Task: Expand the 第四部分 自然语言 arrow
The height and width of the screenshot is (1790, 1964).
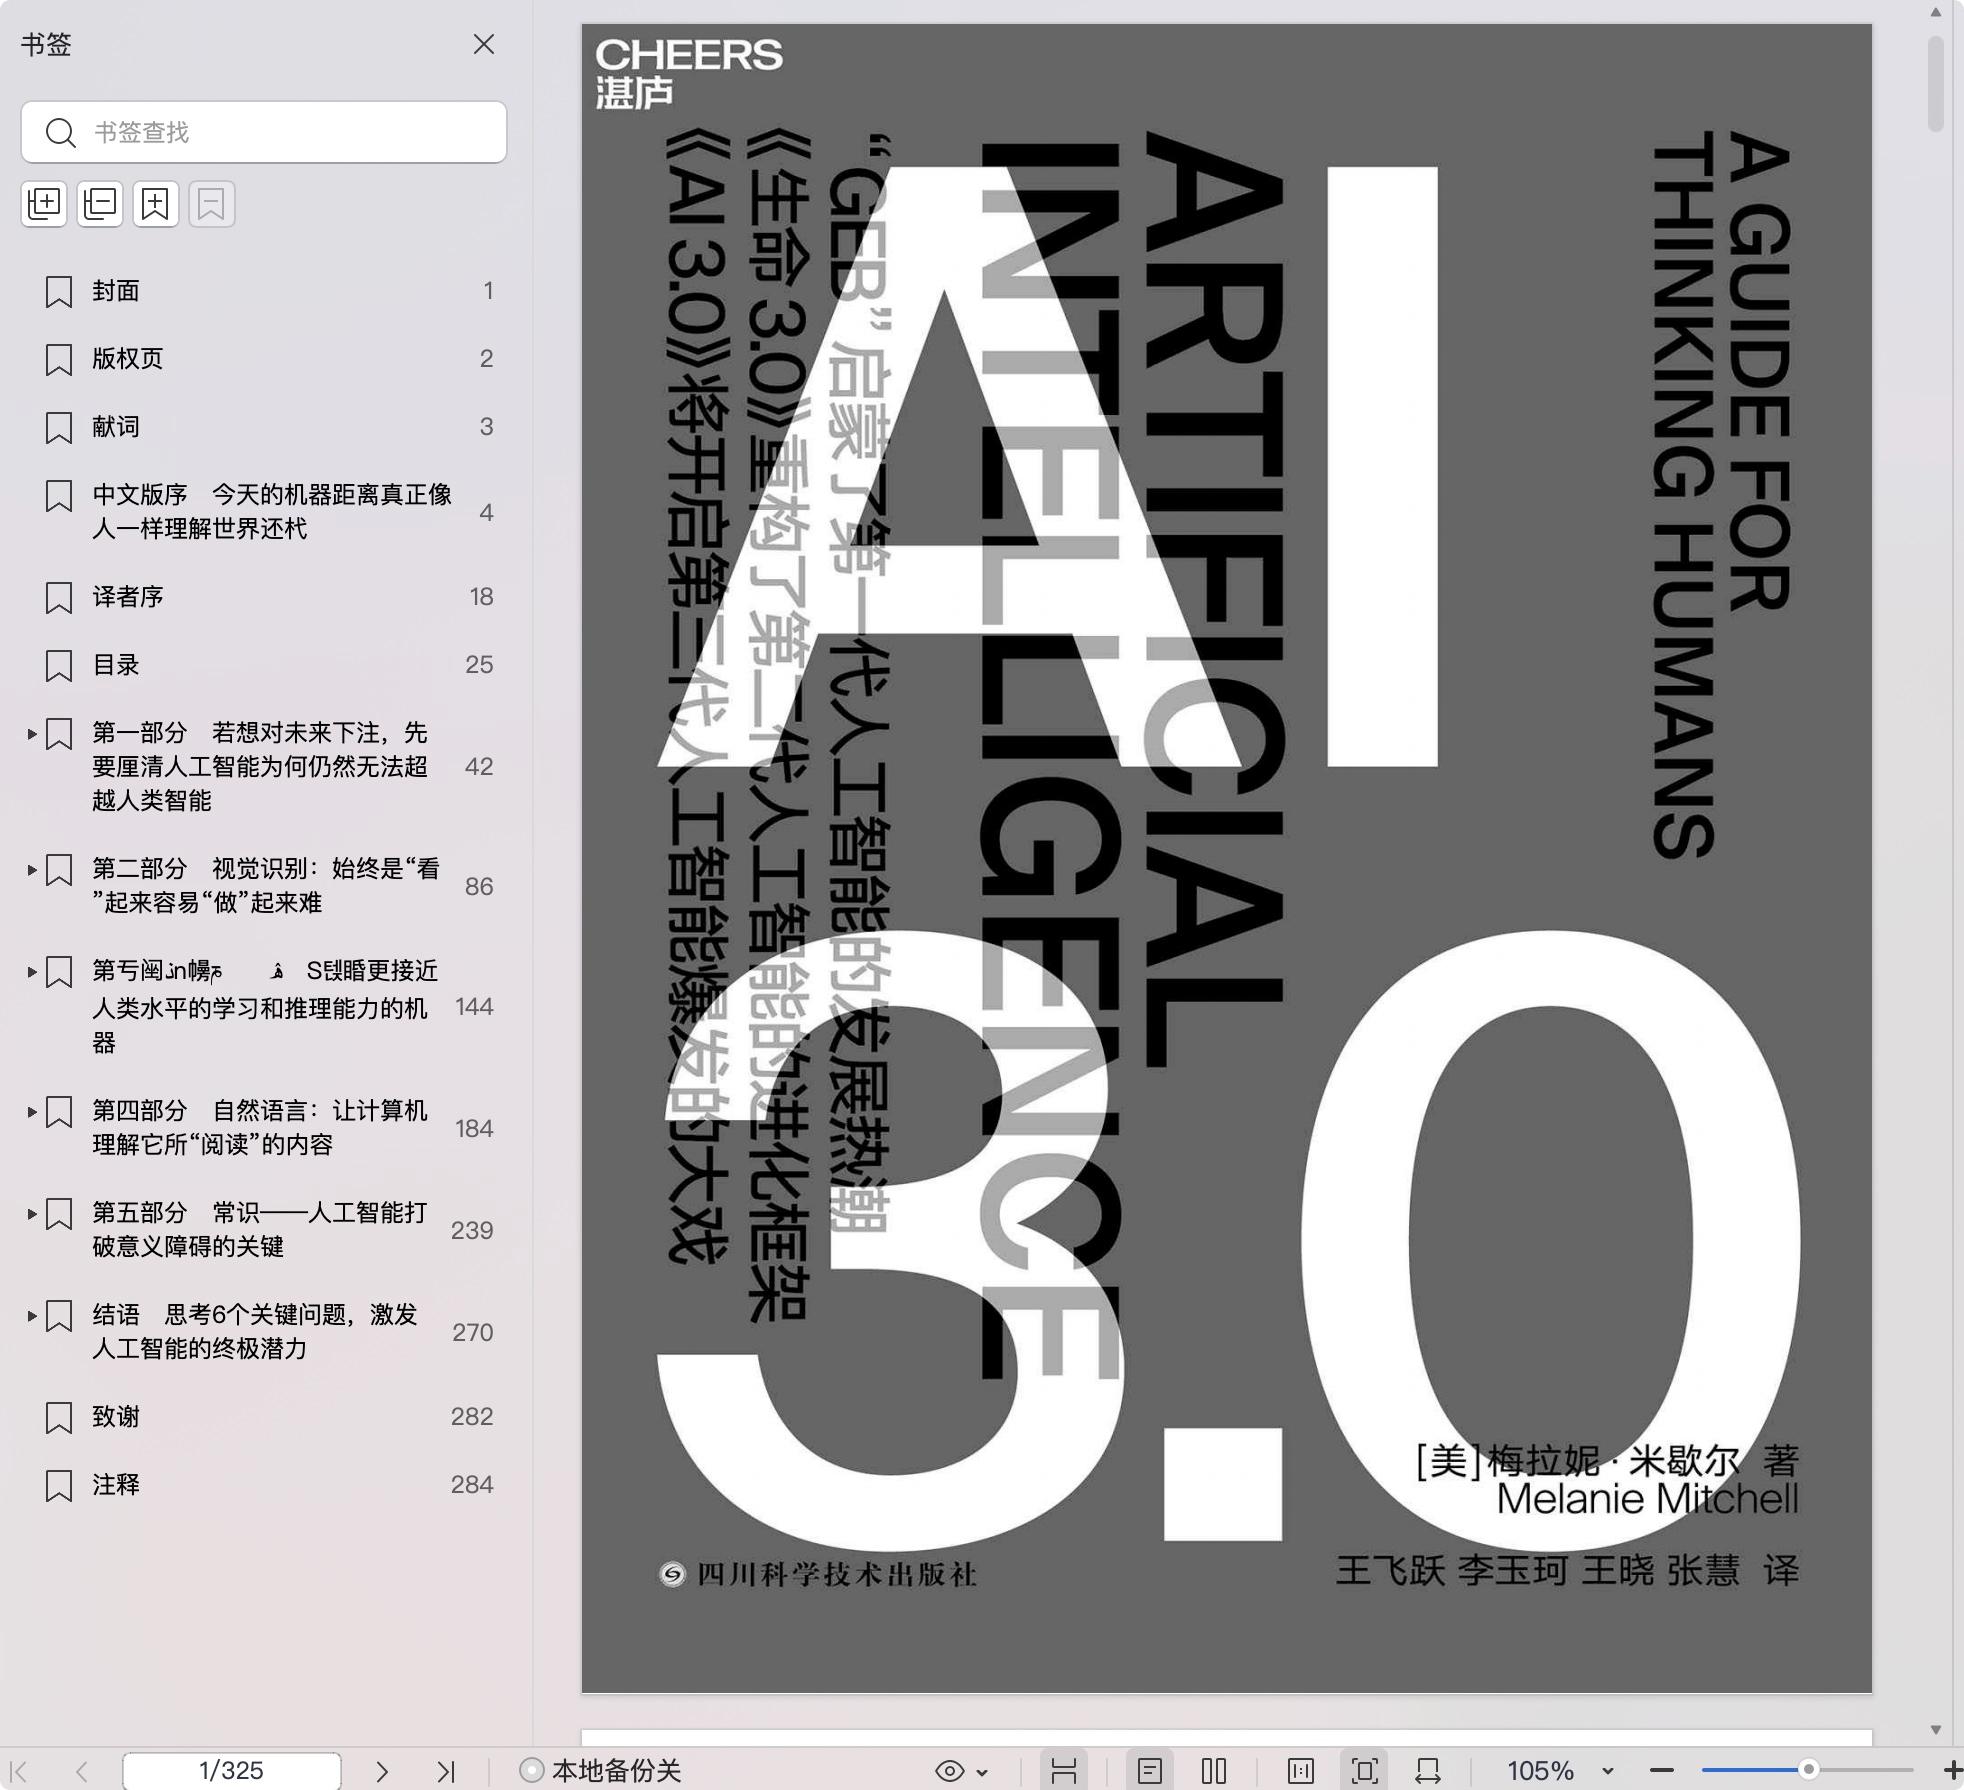Action: pyautogui.click(x=32, y=1112)
